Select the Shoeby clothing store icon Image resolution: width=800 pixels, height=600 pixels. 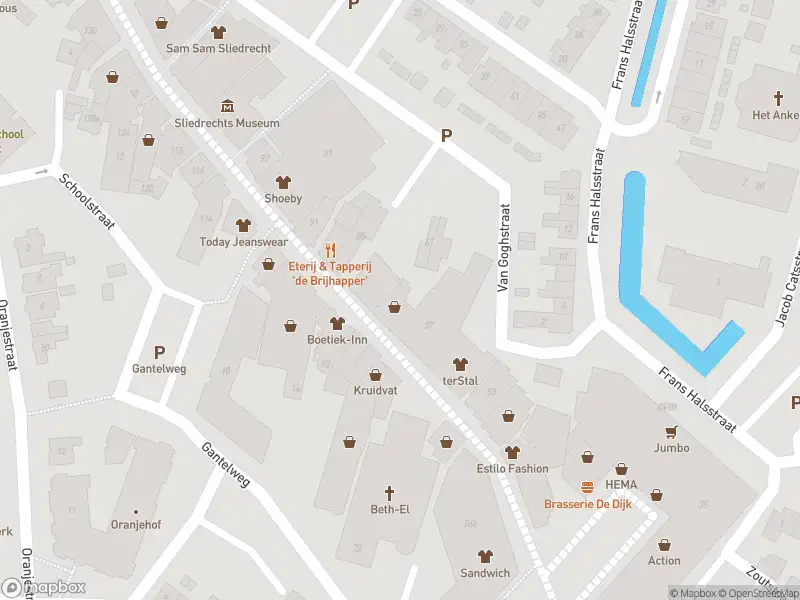283,182
